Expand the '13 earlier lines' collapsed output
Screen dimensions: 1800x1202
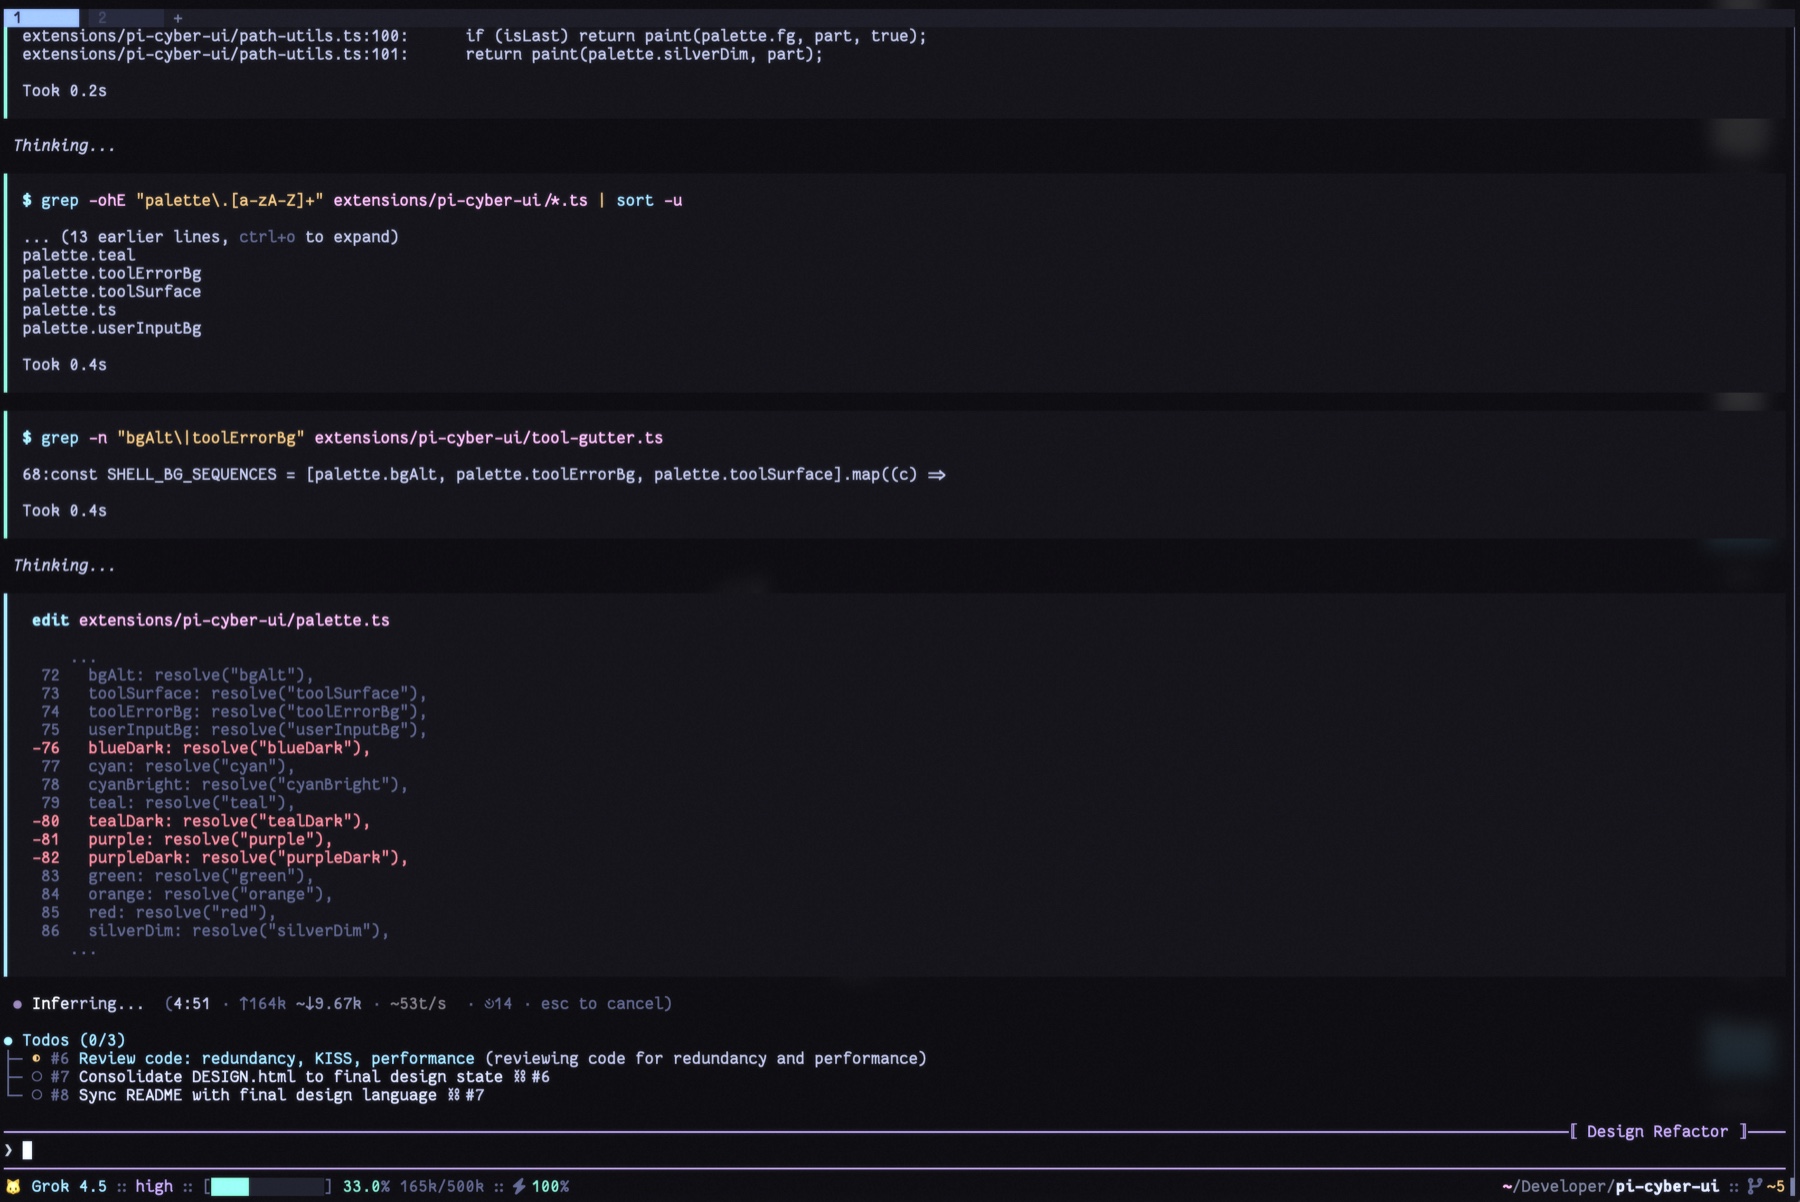click(210, 237)
